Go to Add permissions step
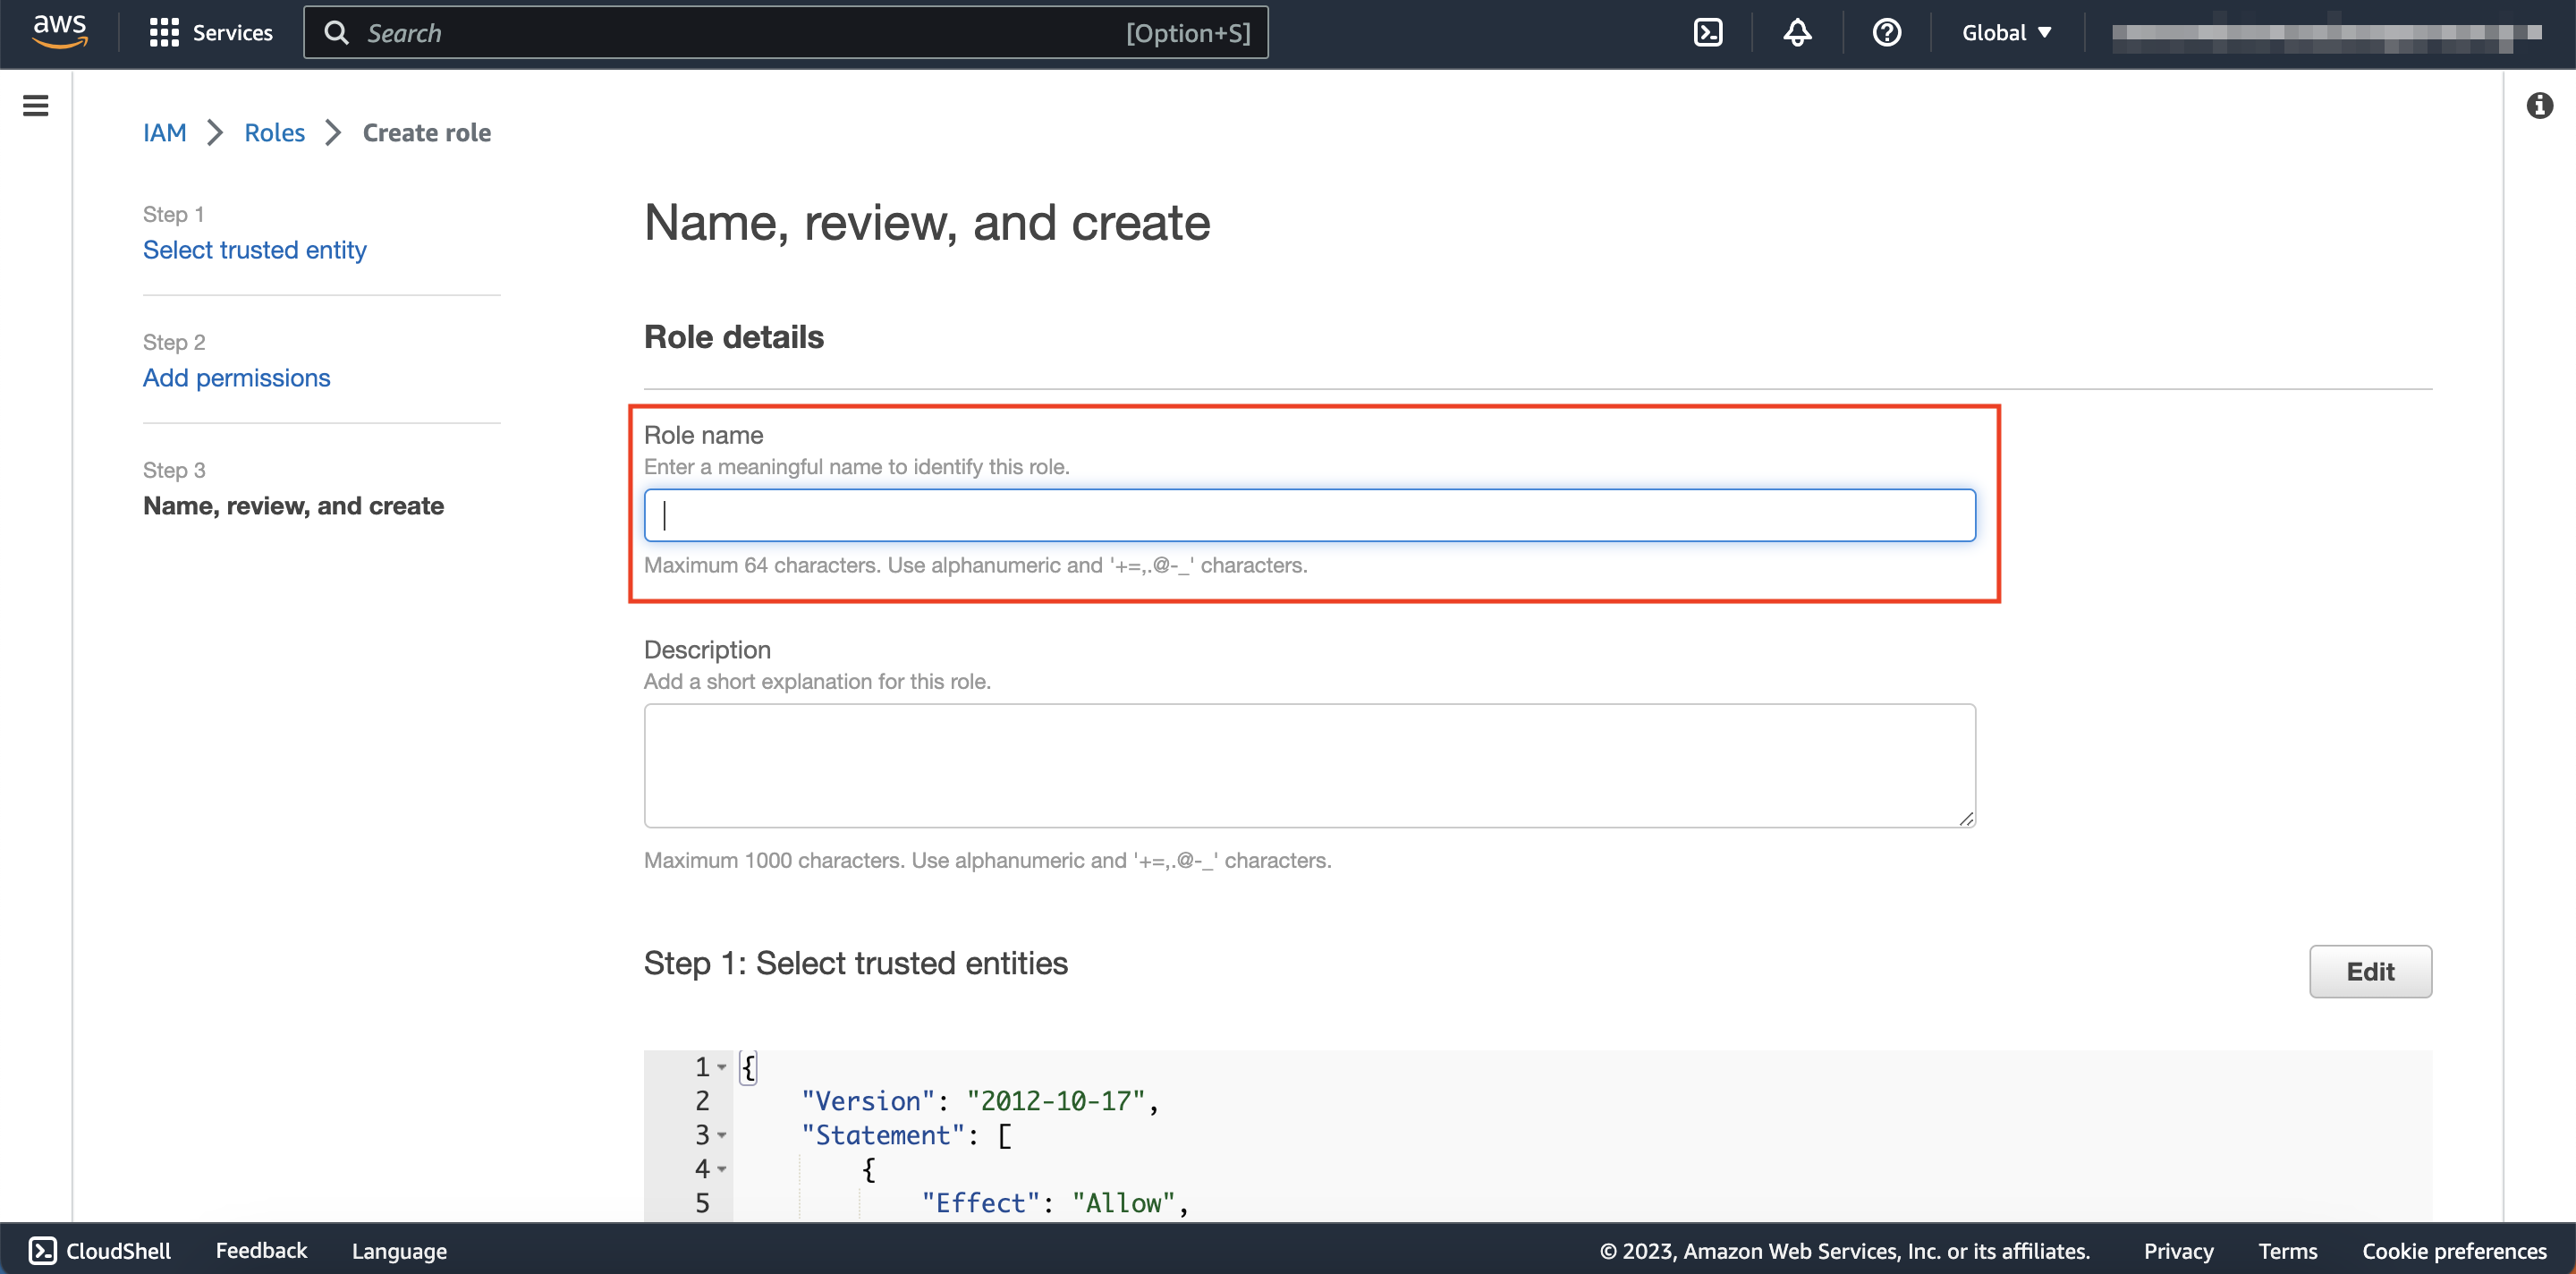This screenshot has height=1274, width=2576. [236, 378]
